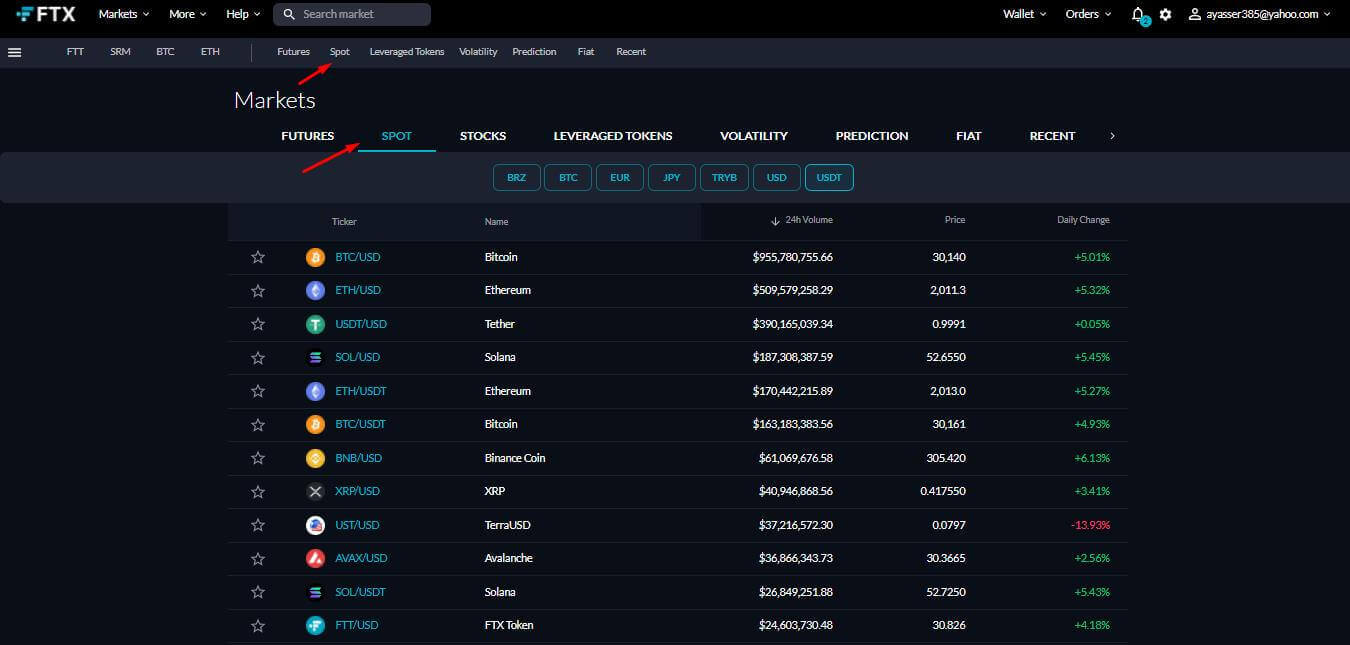The height and width of the screenshot is (645, 1350).
Task: Filter spot markets by USD
Action: 777,177
